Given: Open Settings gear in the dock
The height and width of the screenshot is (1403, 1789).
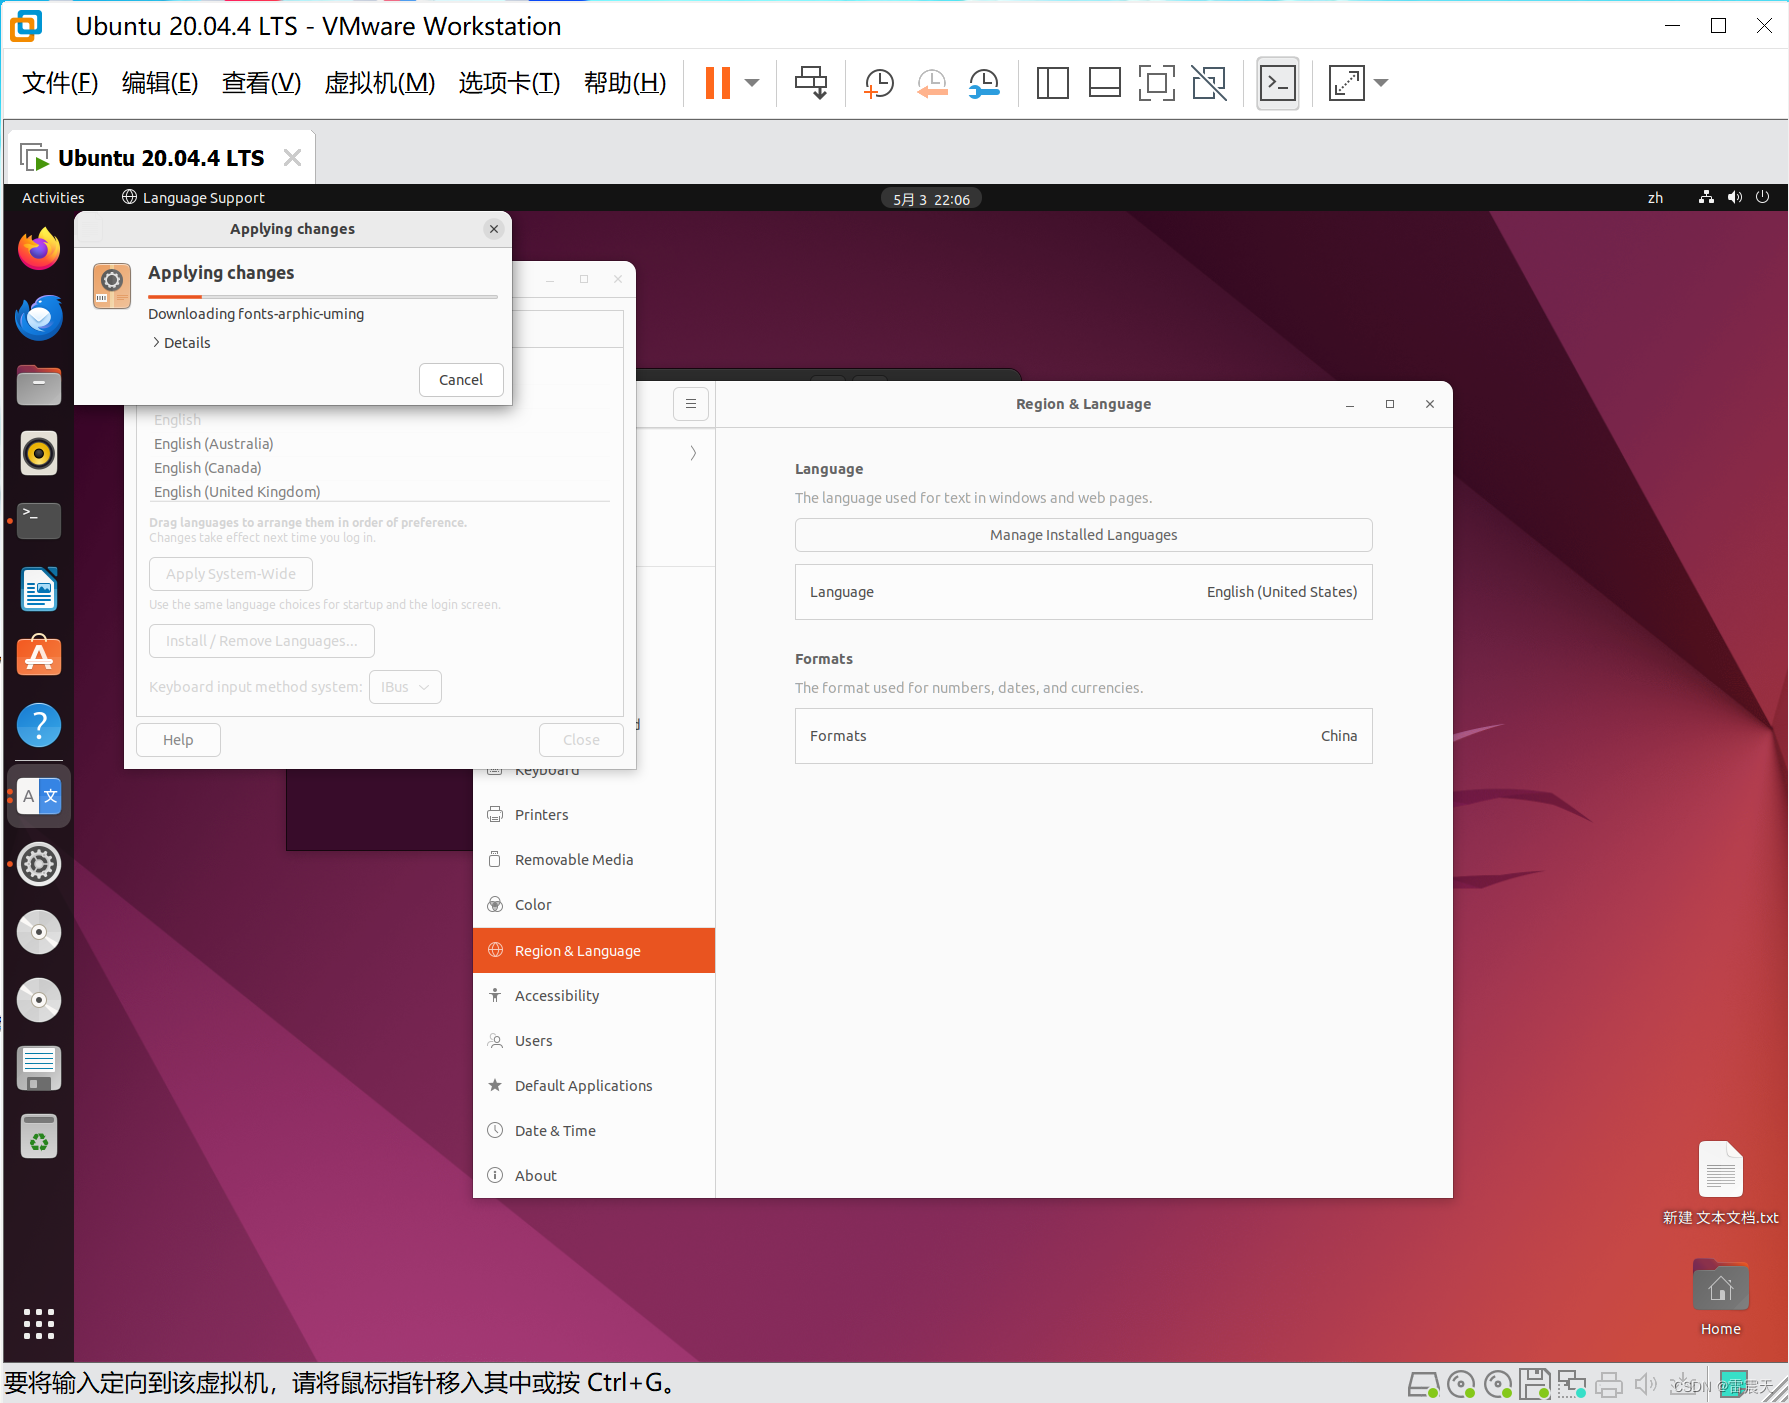Looking at the screenshot, I should pos(39,864).
